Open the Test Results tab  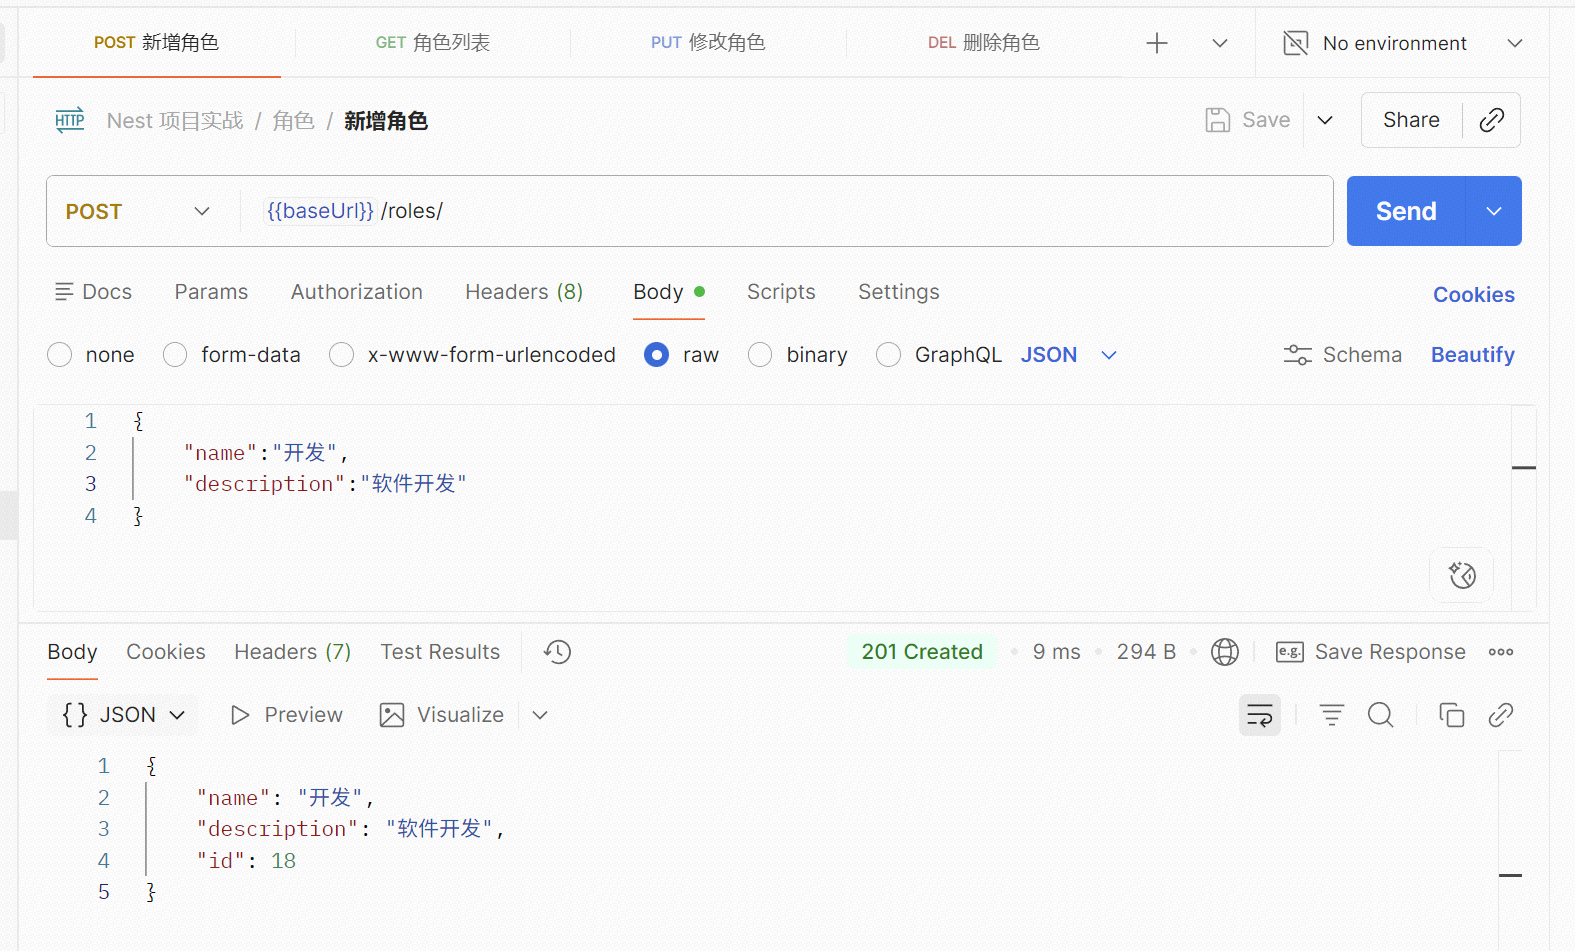pos(440,652)
